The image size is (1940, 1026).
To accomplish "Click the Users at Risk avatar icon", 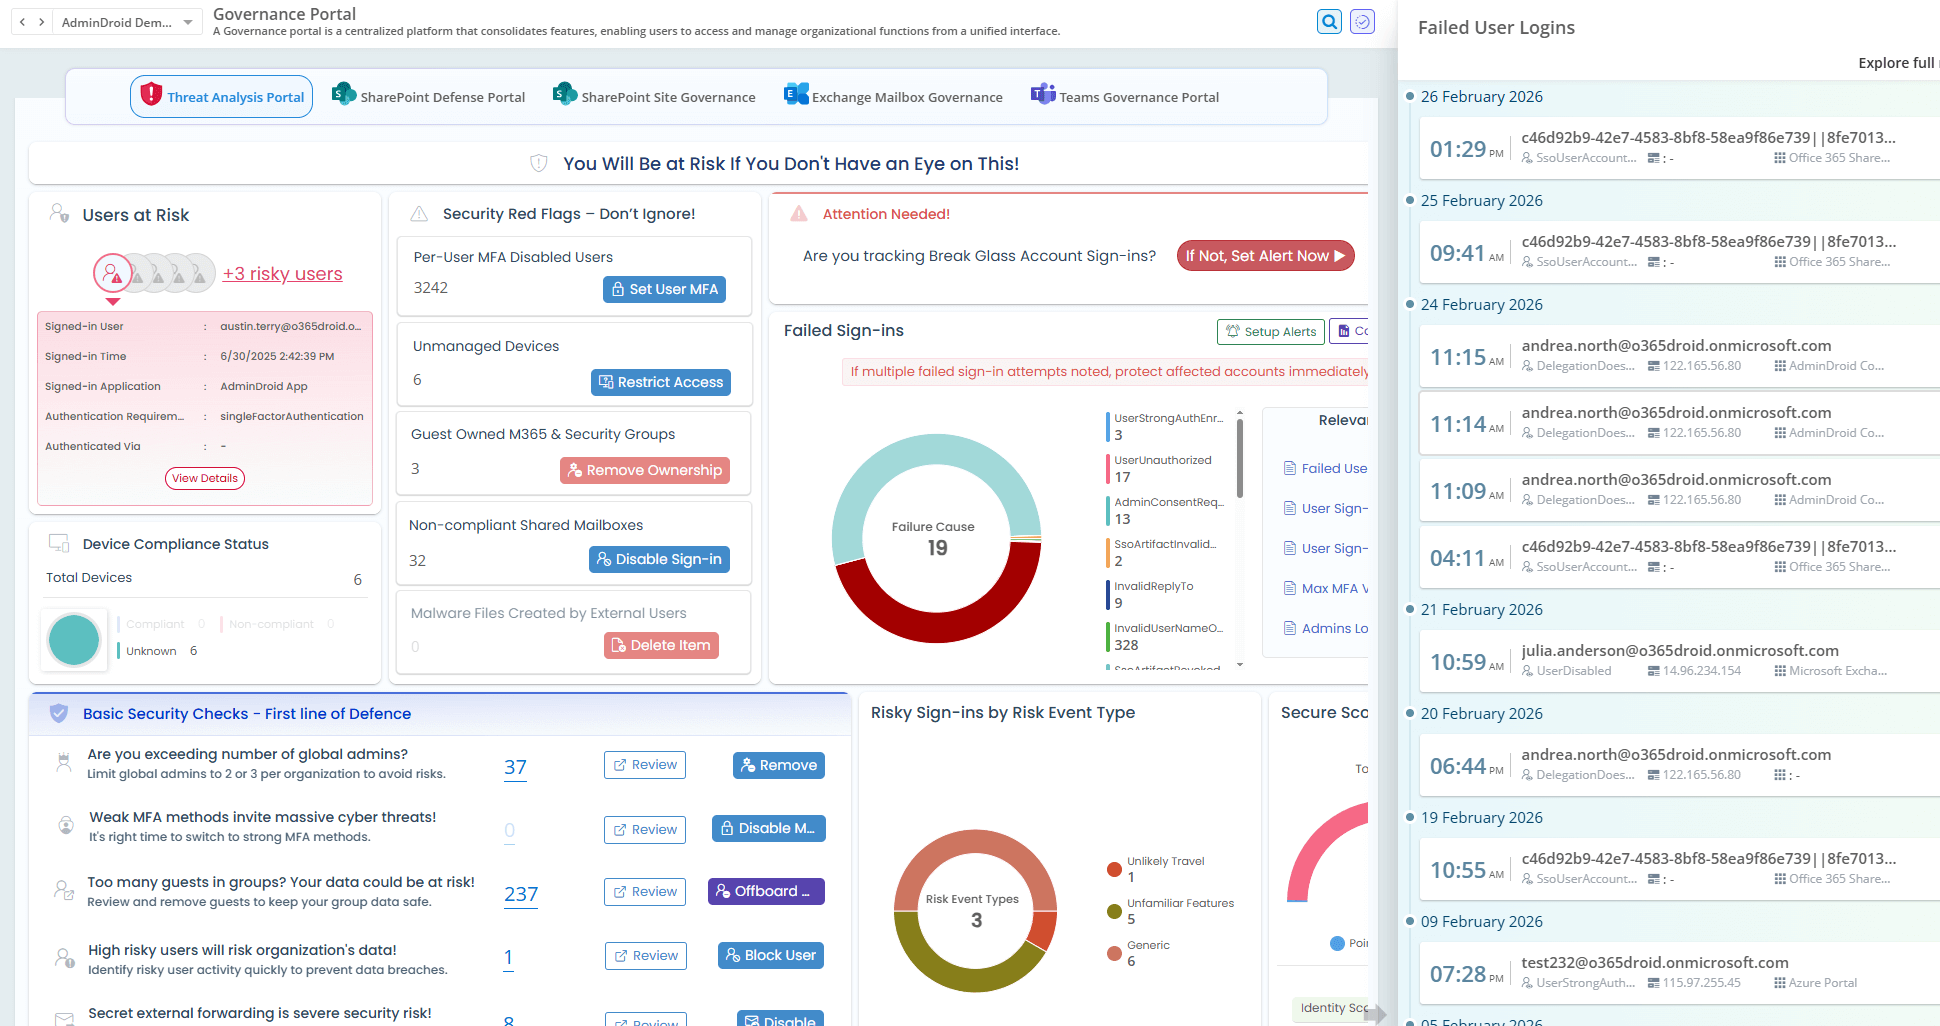I will pos(59,213).
